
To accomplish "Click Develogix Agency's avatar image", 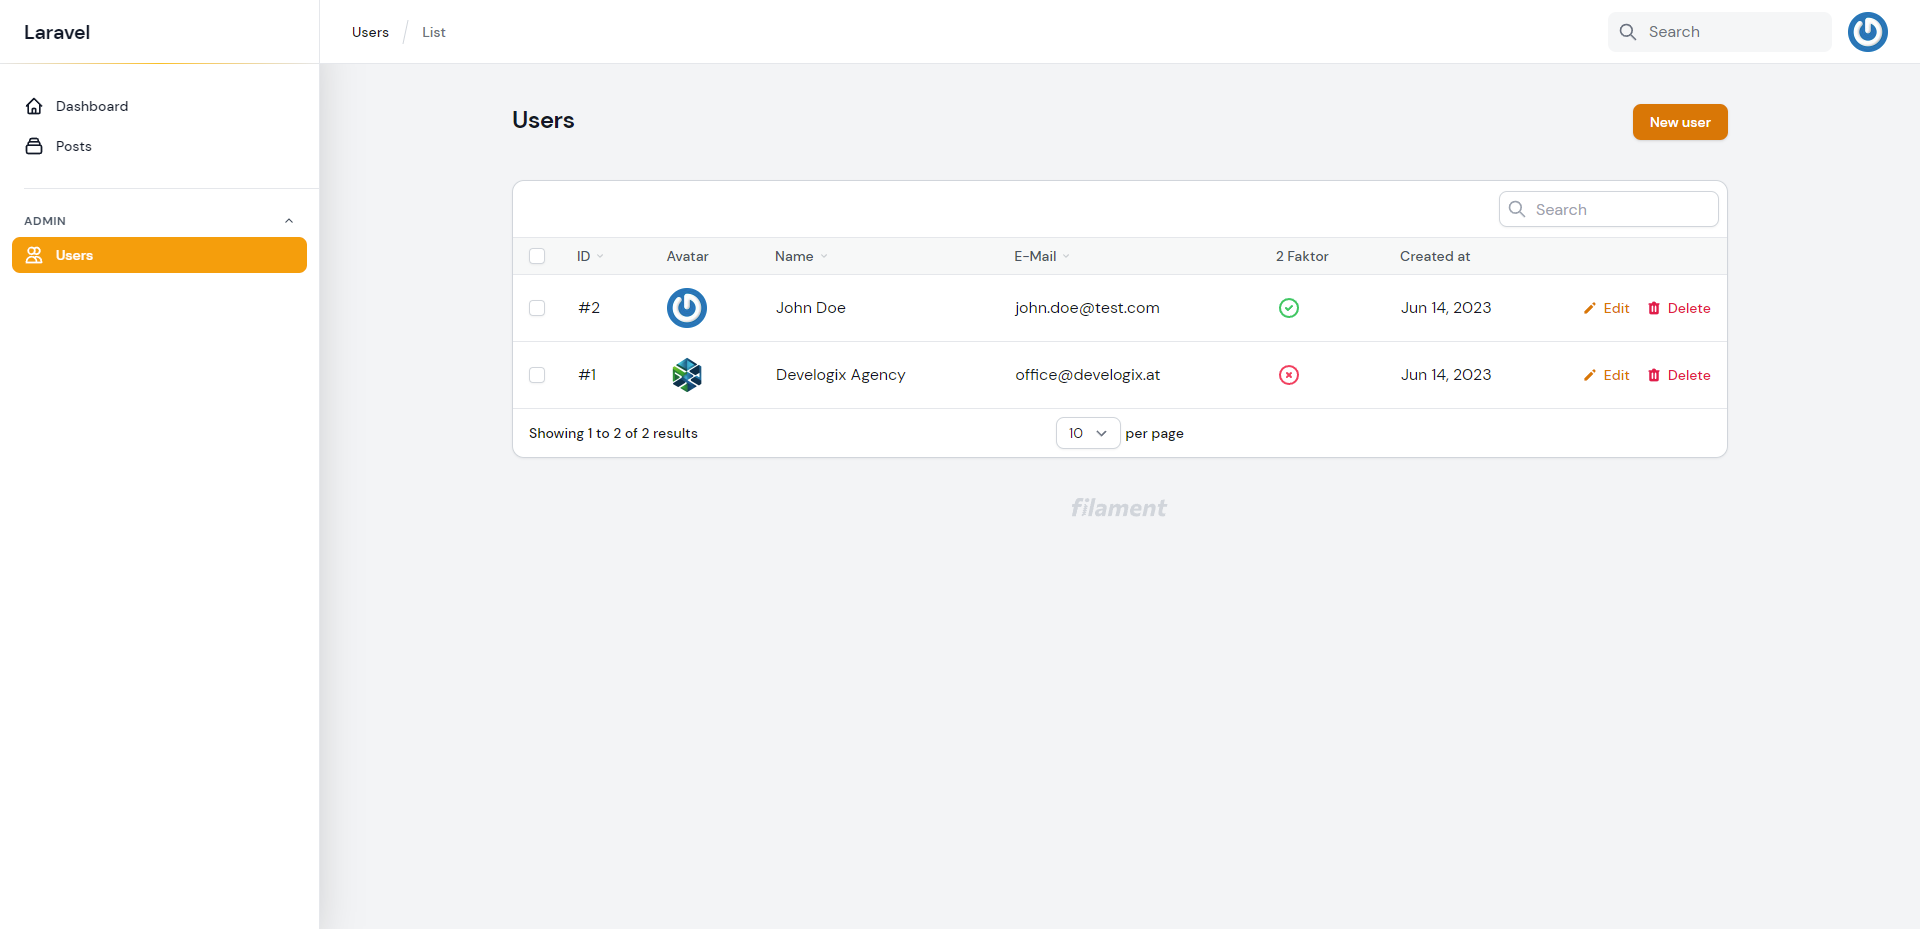I will coord(687,375).
